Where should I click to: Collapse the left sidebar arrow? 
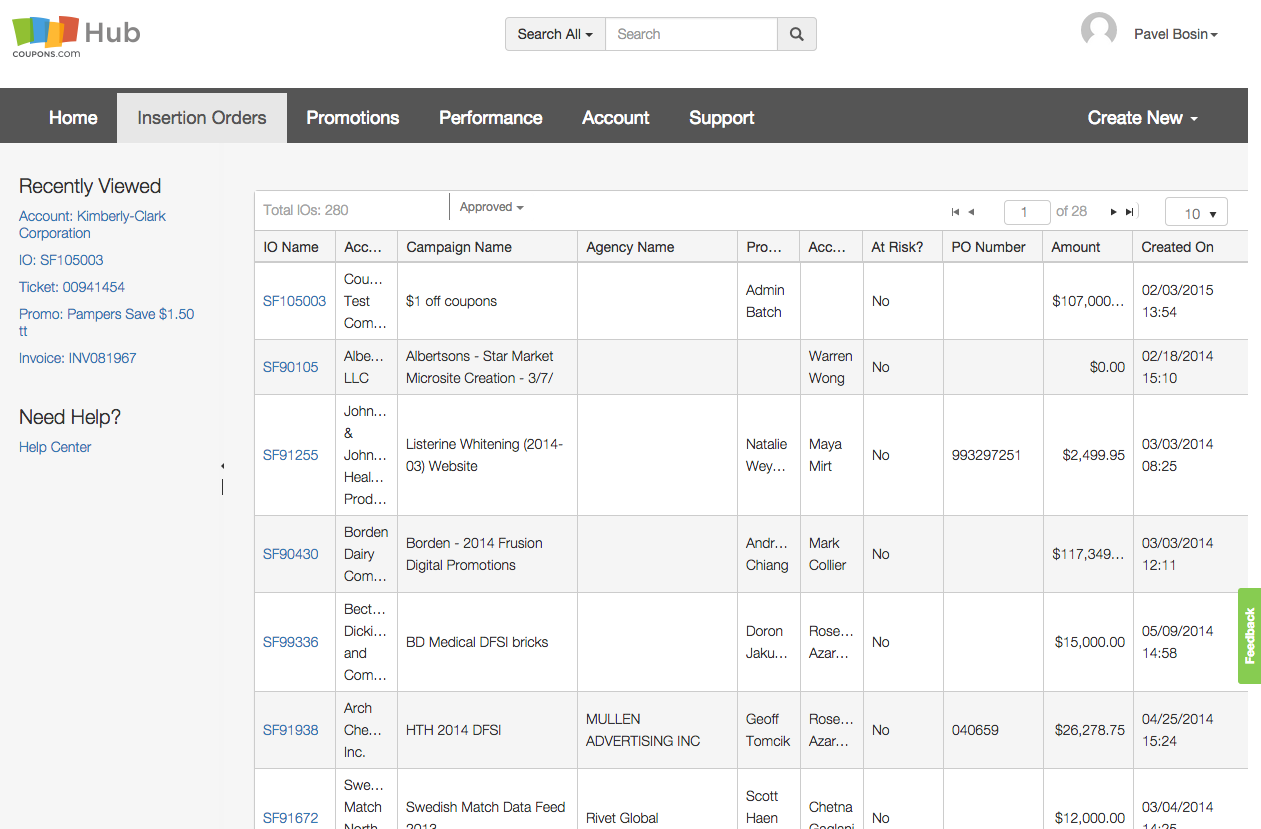222,466
